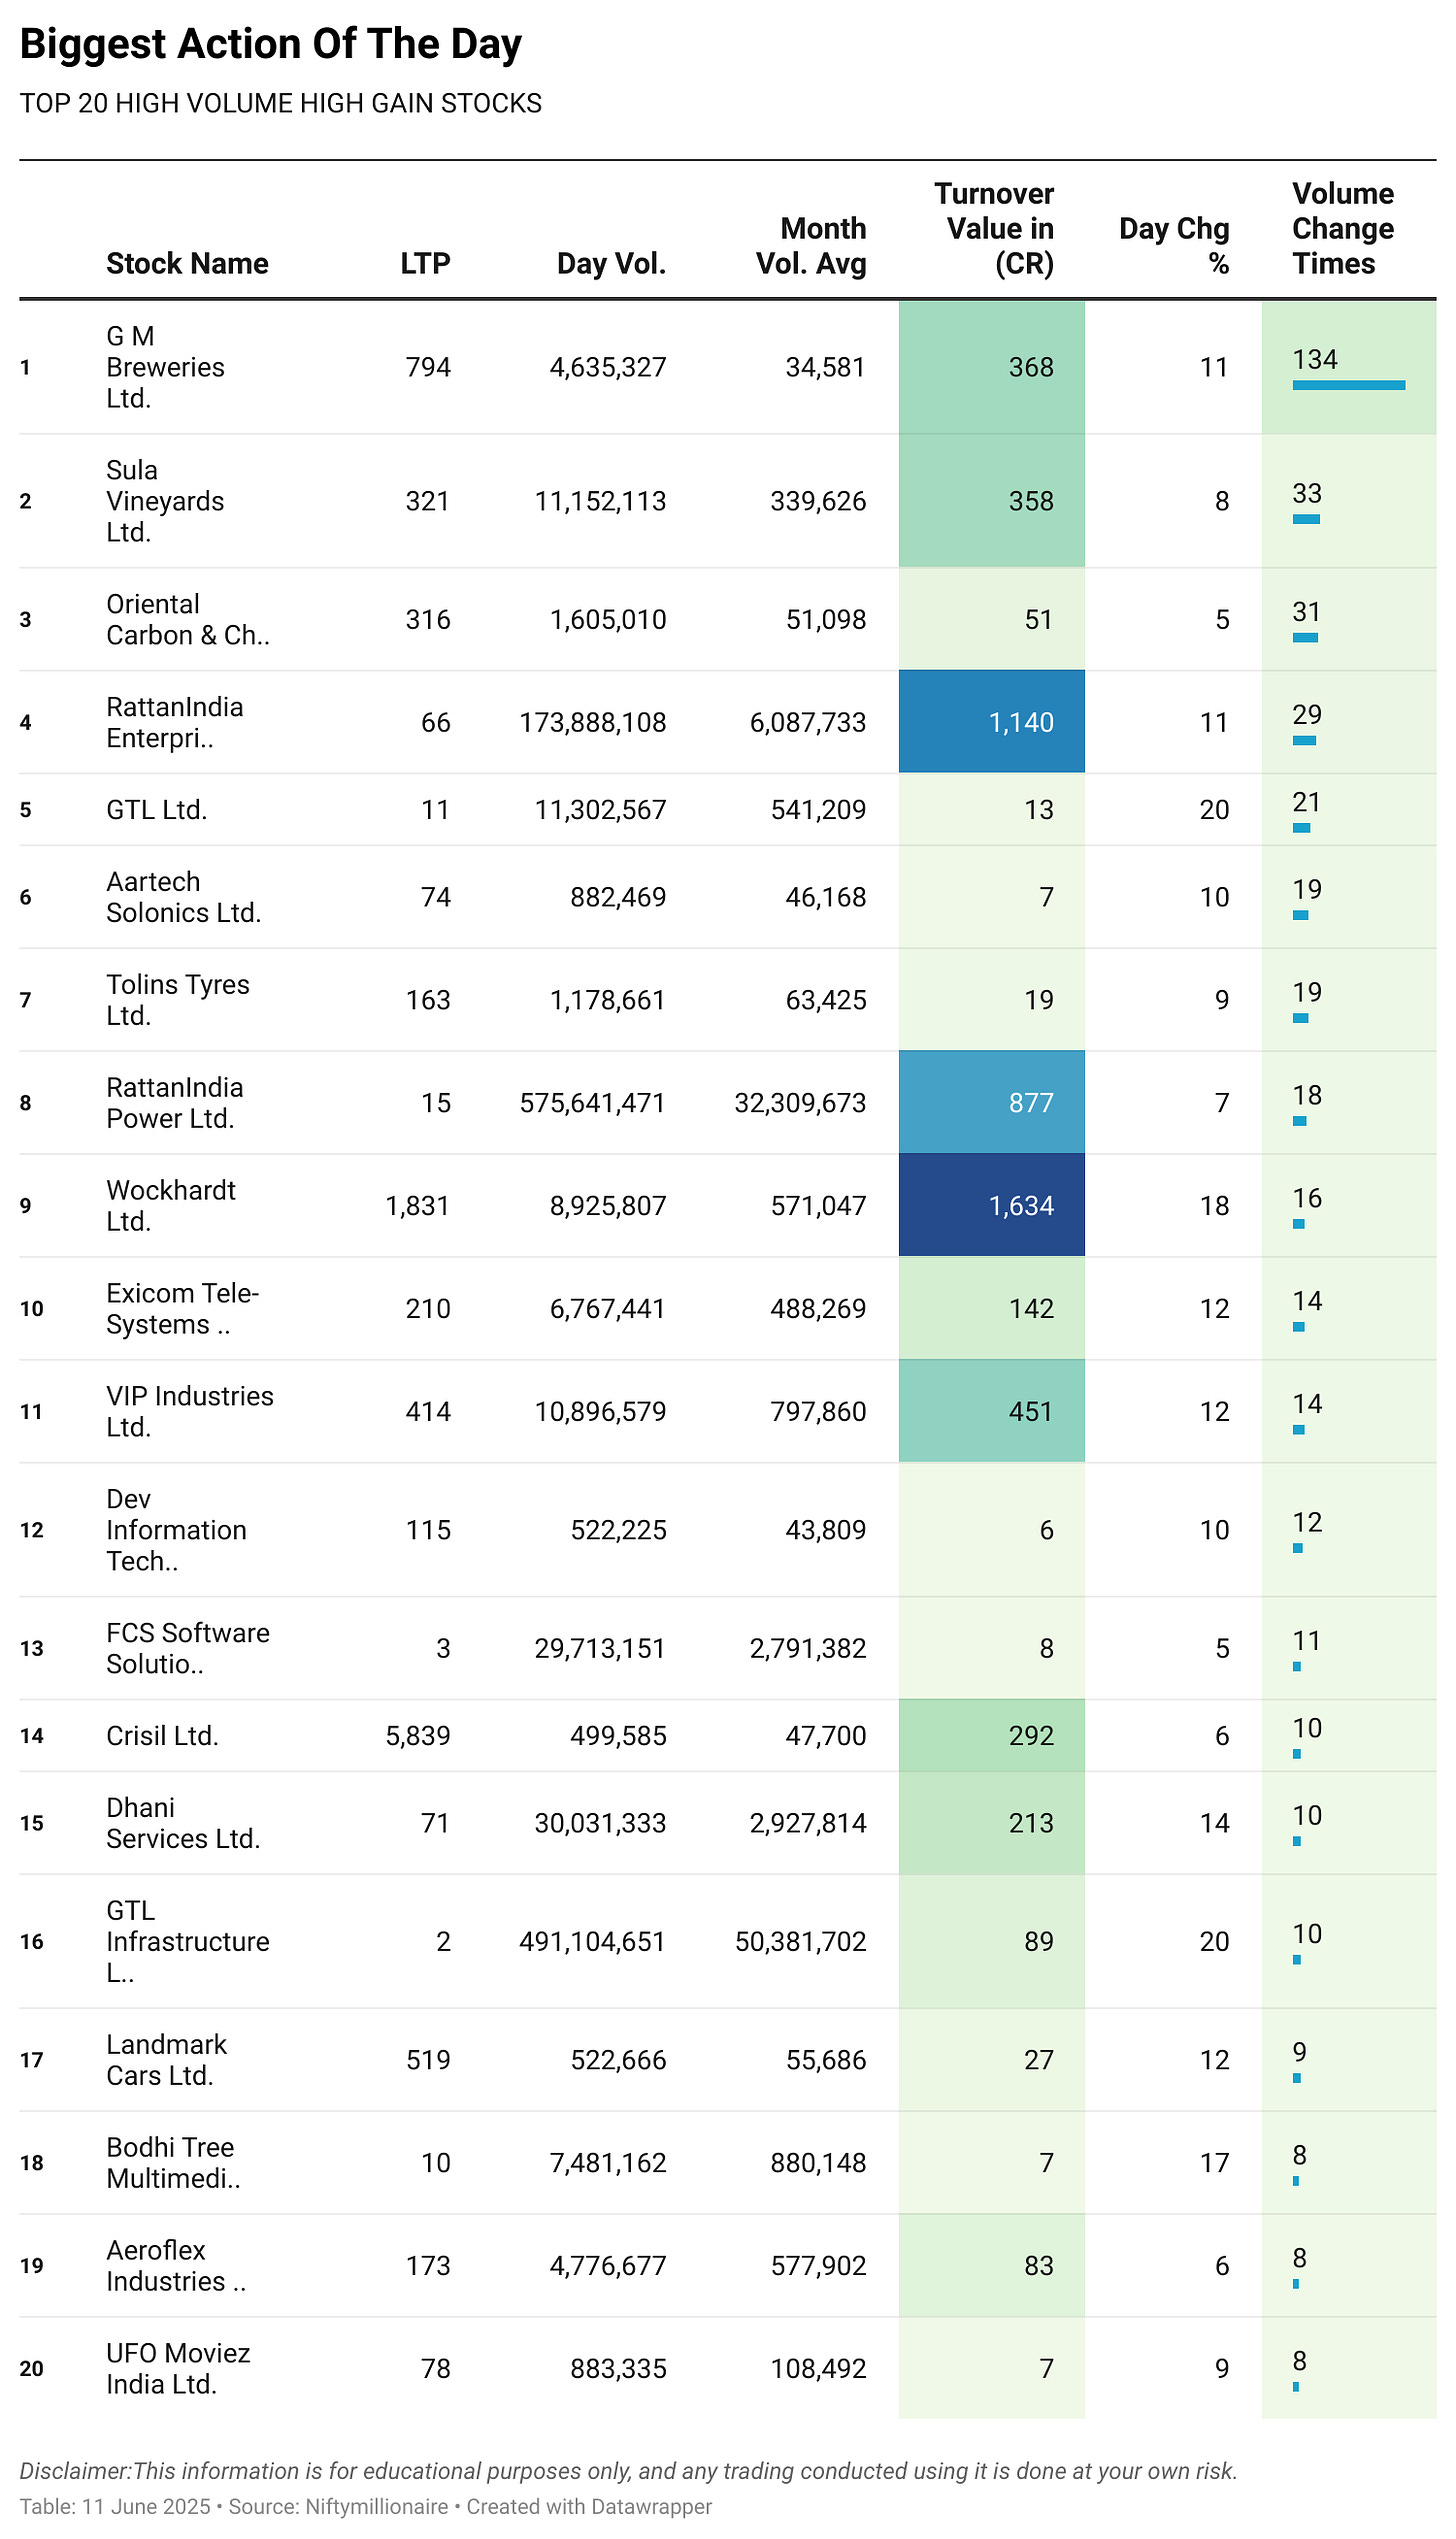Click month average volume 50,381,702
1456x2539 pixels.
click(x=801, y=1941)
